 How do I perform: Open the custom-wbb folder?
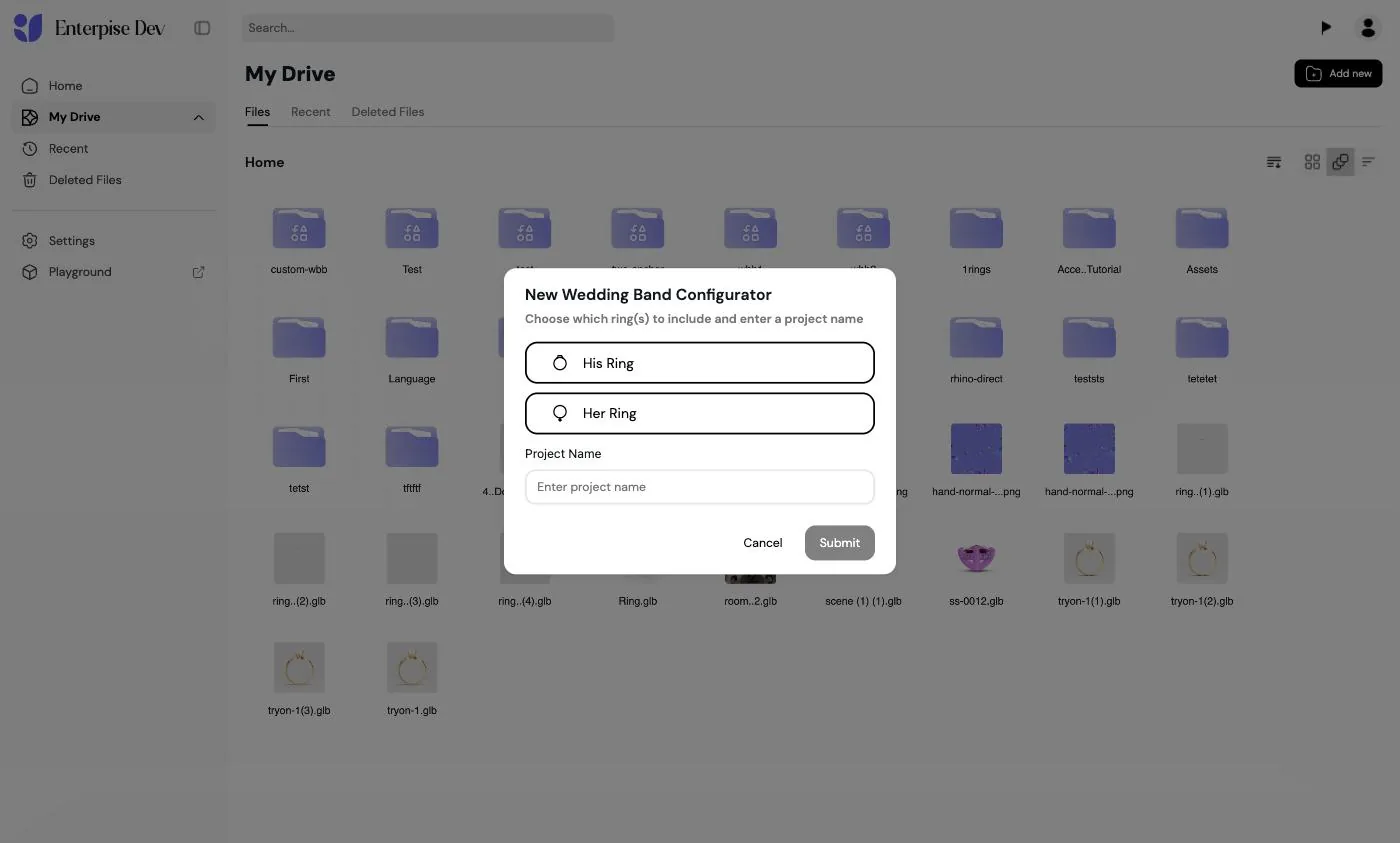click(299, 229)
